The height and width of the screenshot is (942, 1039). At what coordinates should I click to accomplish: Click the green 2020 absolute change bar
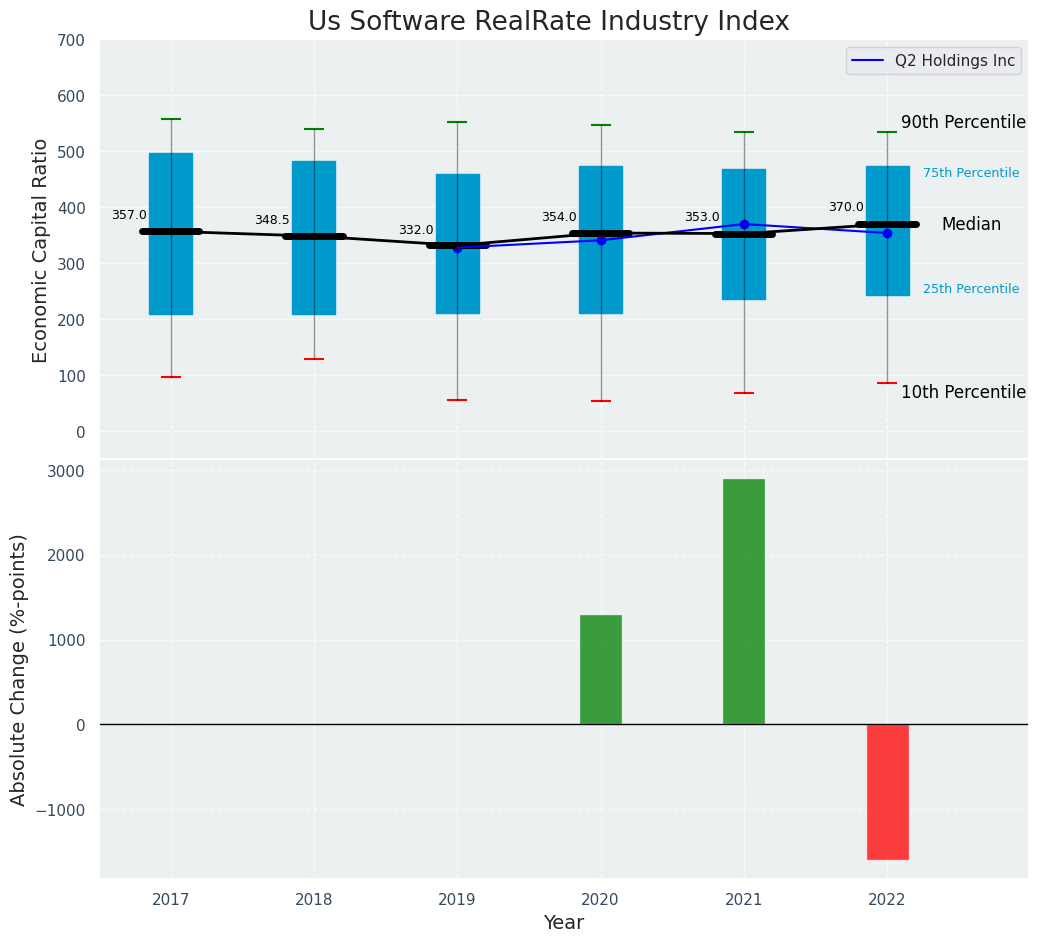(x=600, y=669)
